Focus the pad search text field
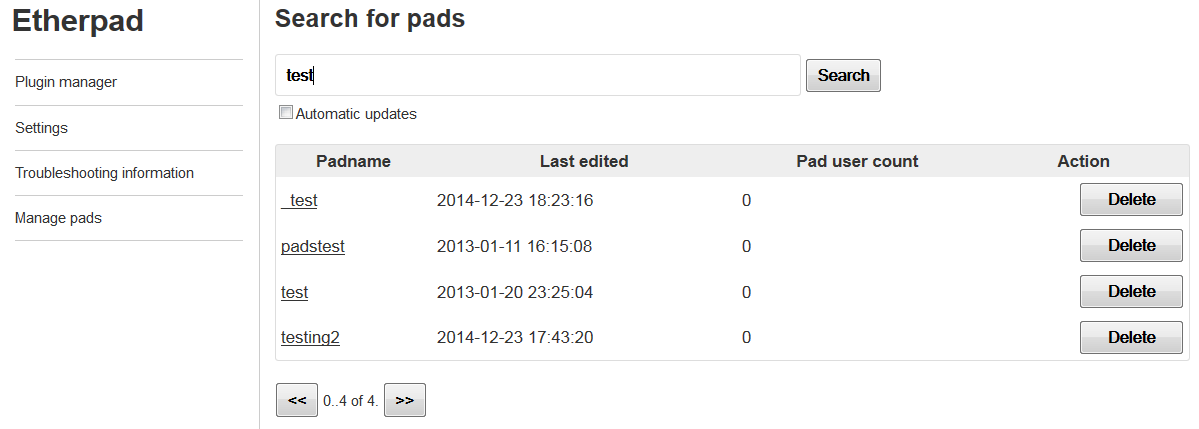Viewport: 1199px width, 429px height. pyautogui.click(x=537, y=75)
